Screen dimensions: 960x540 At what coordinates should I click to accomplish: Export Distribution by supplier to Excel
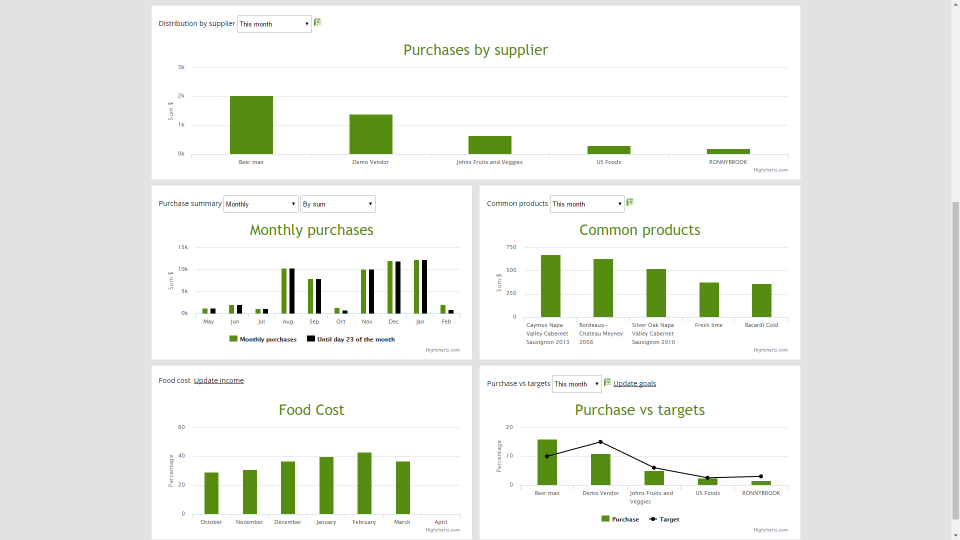[317, 23]
